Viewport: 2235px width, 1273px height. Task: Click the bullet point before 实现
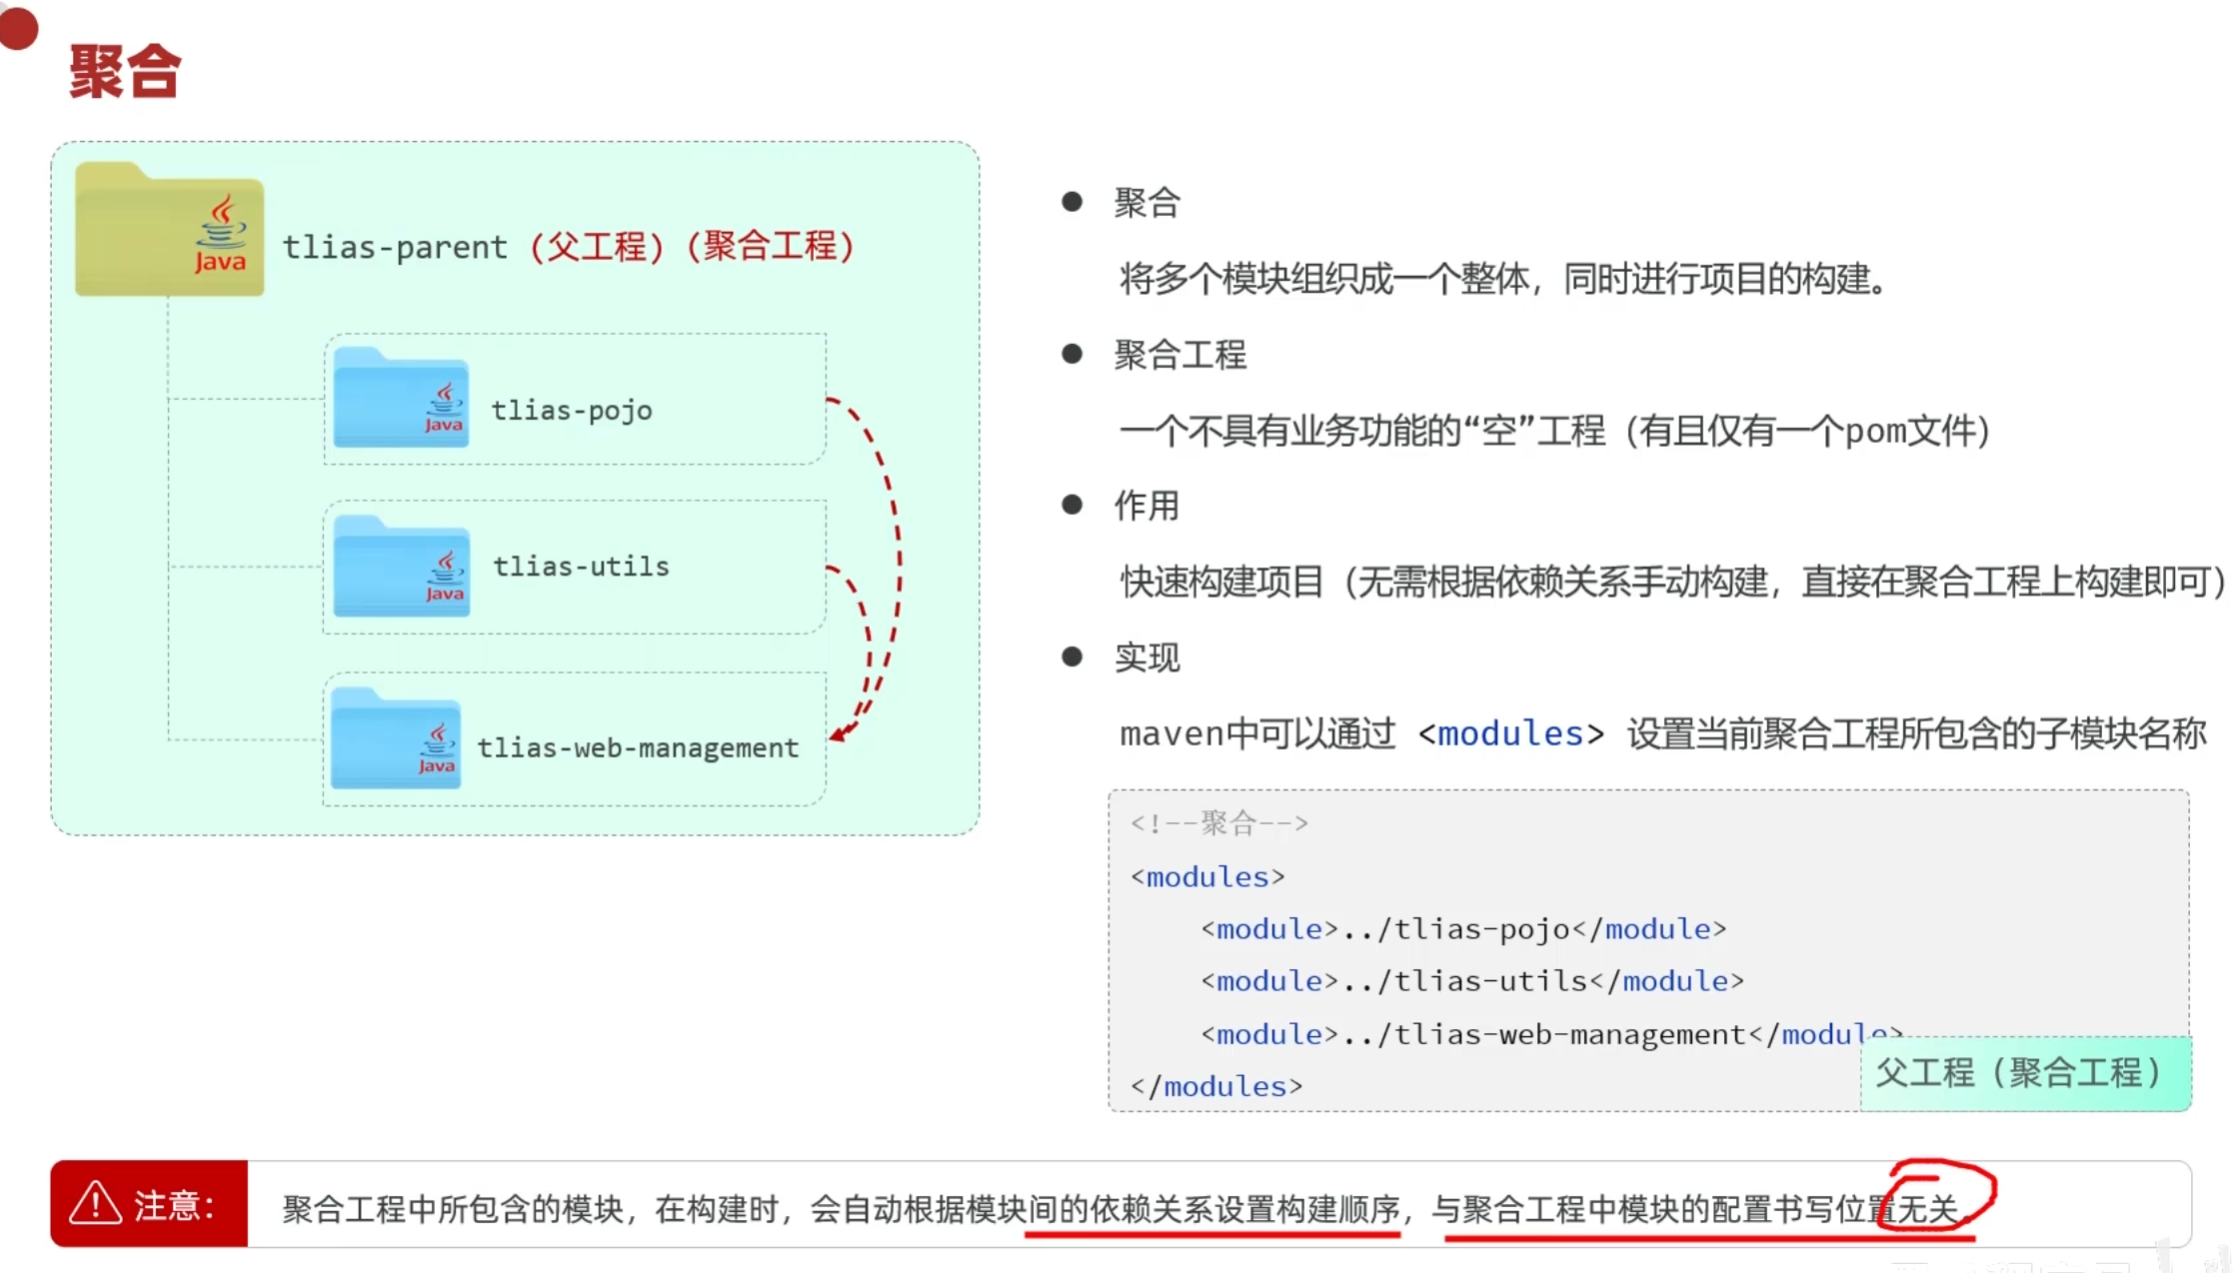pos(1072,657)
